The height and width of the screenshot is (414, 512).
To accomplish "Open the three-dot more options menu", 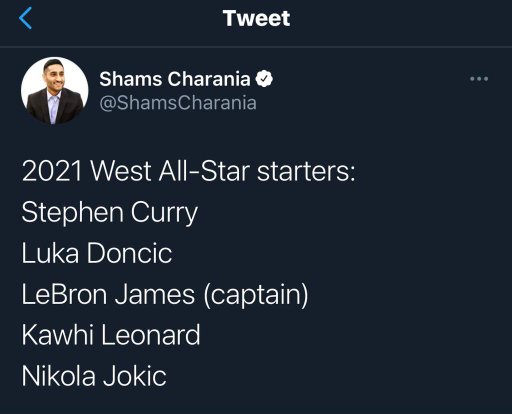I will tap(479, 79).
